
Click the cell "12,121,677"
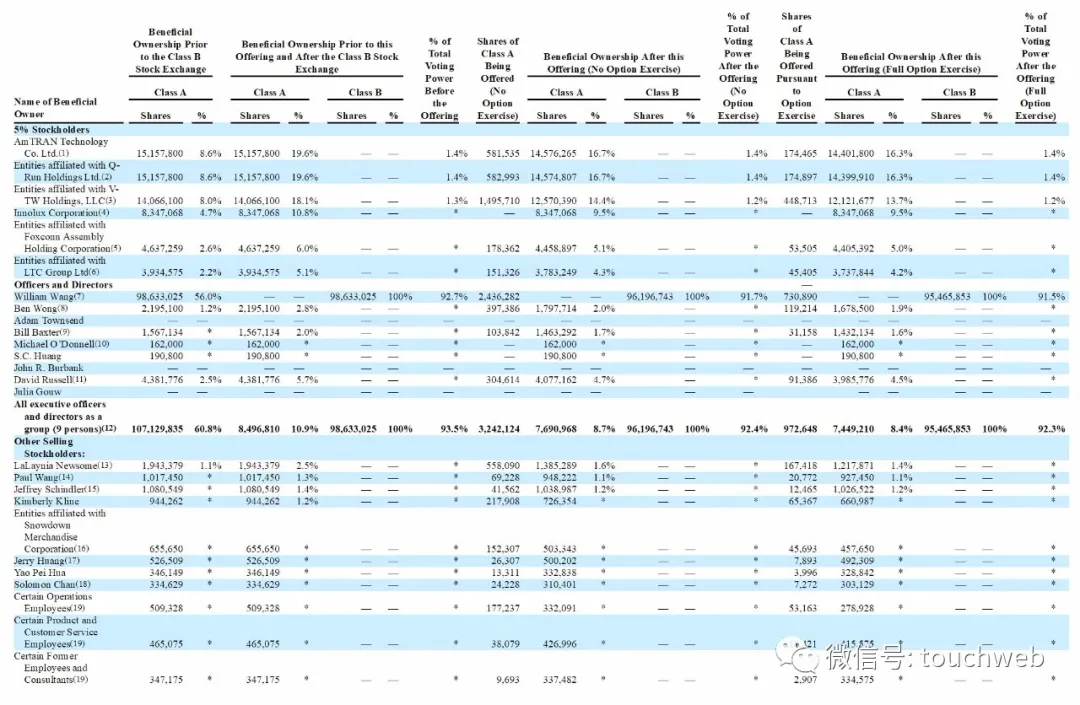pyautogui.click(x=851, y=201)
